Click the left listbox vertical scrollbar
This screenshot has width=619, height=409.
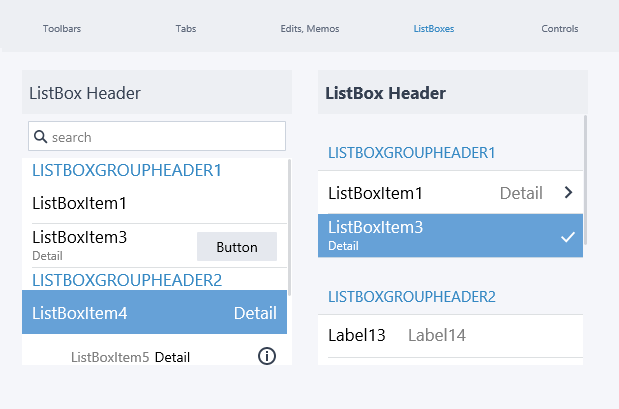point(289,227)
